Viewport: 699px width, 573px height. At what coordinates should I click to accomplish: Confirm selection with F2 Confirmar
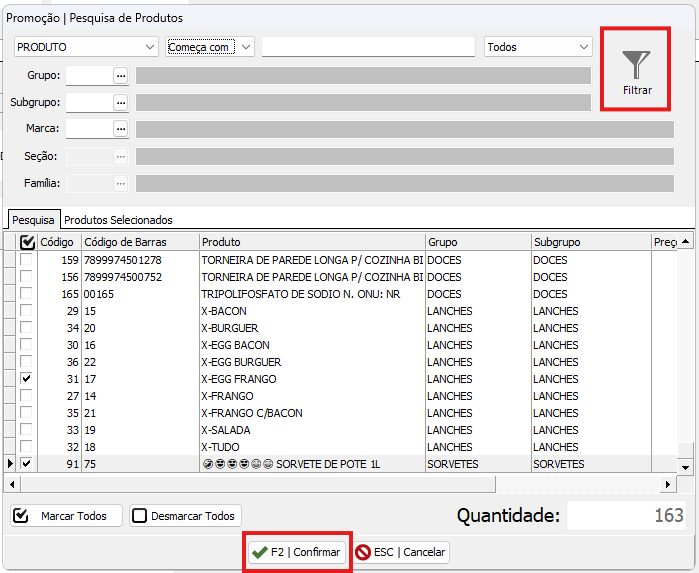click(296, 552)
